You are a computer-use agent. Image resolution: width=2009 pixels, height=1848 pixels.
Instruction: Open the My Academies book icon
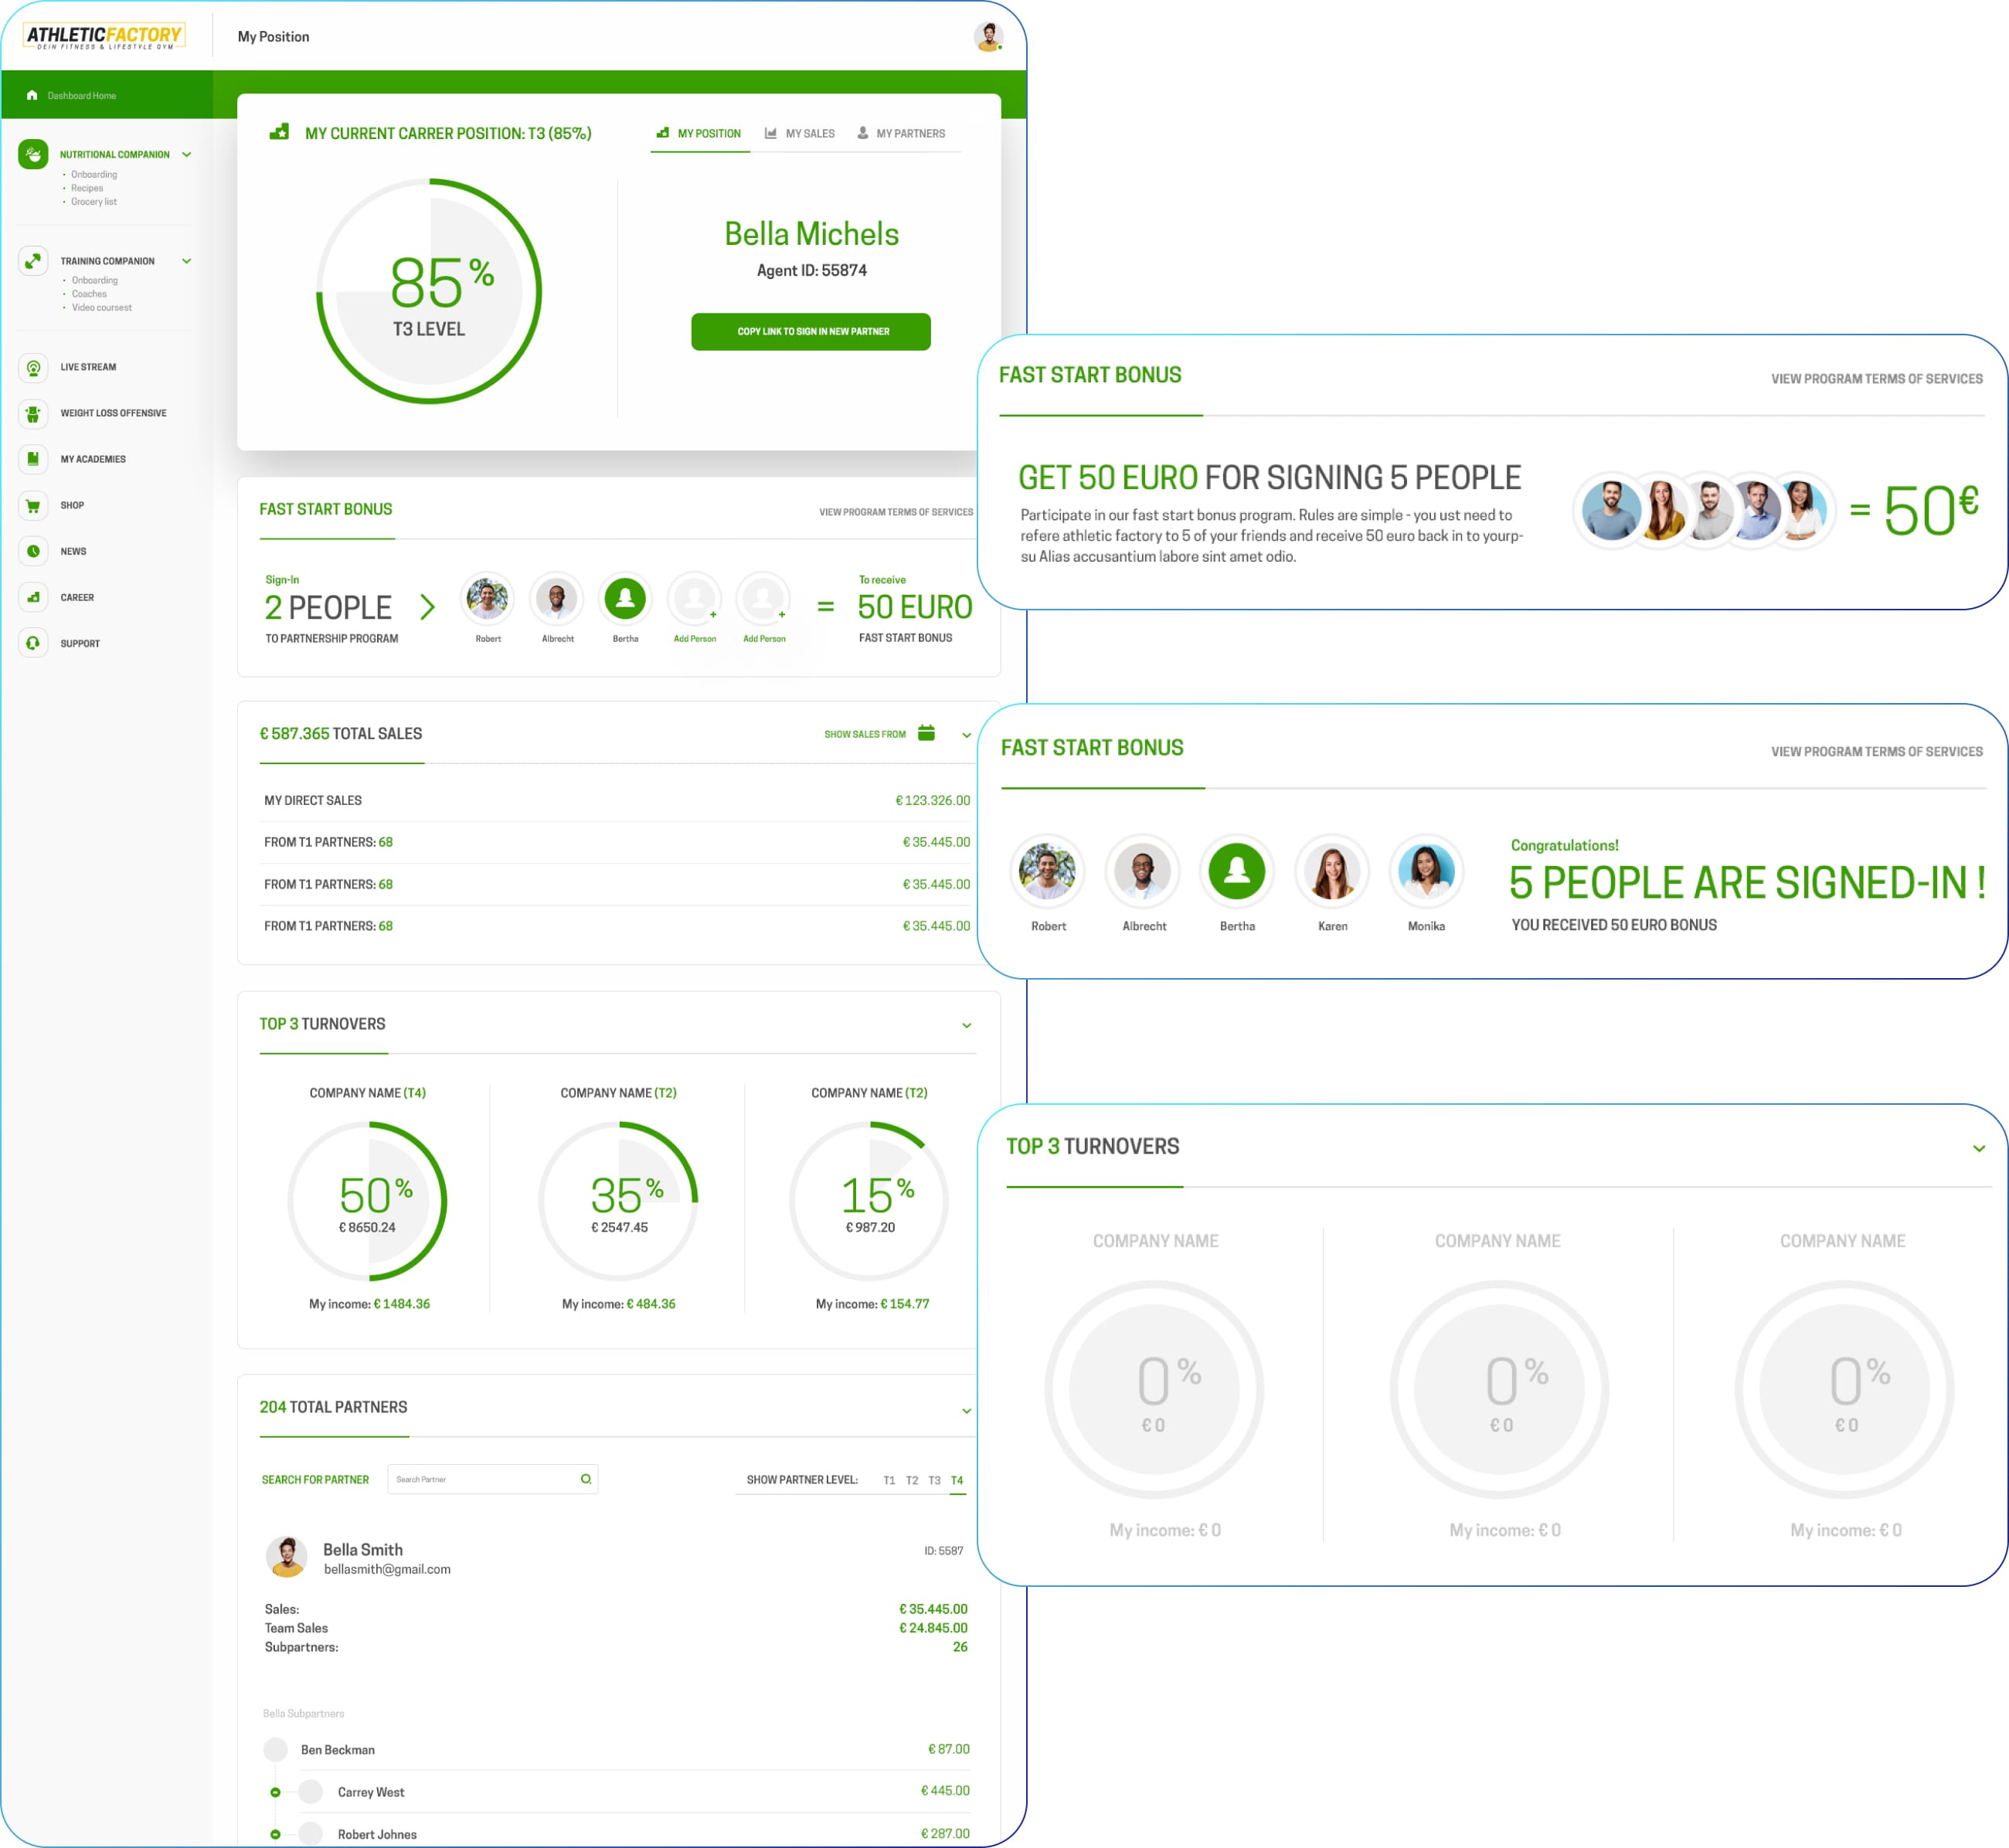click(33, 459)
